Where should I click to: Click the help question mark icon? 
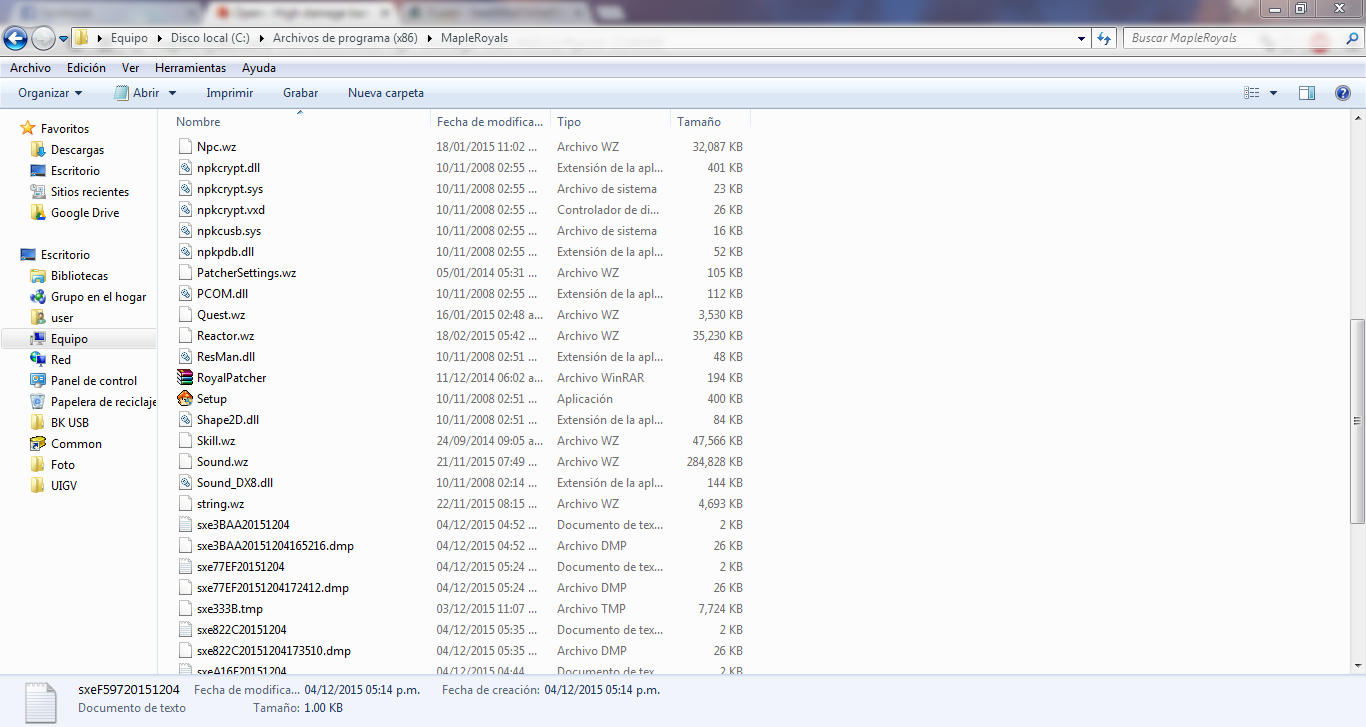[x=1343, y=93]
